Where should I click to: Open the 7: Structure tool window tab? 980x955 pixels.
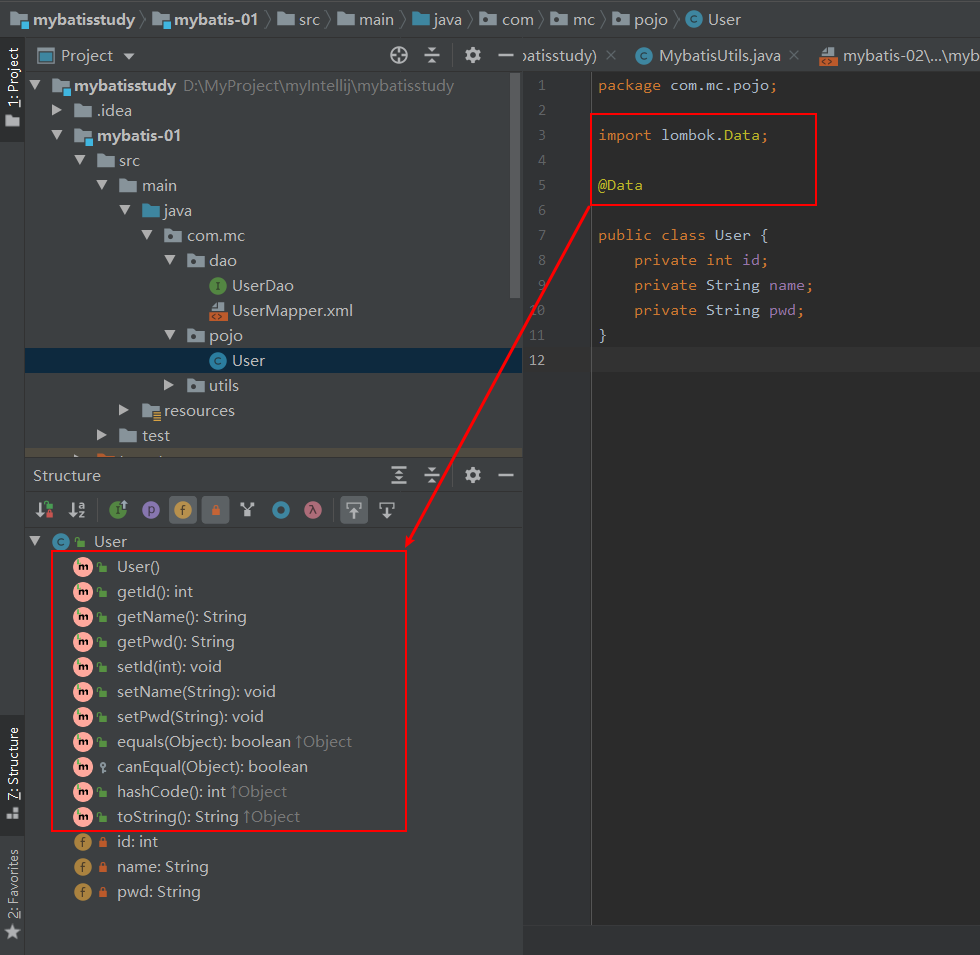tap(12, 774)
